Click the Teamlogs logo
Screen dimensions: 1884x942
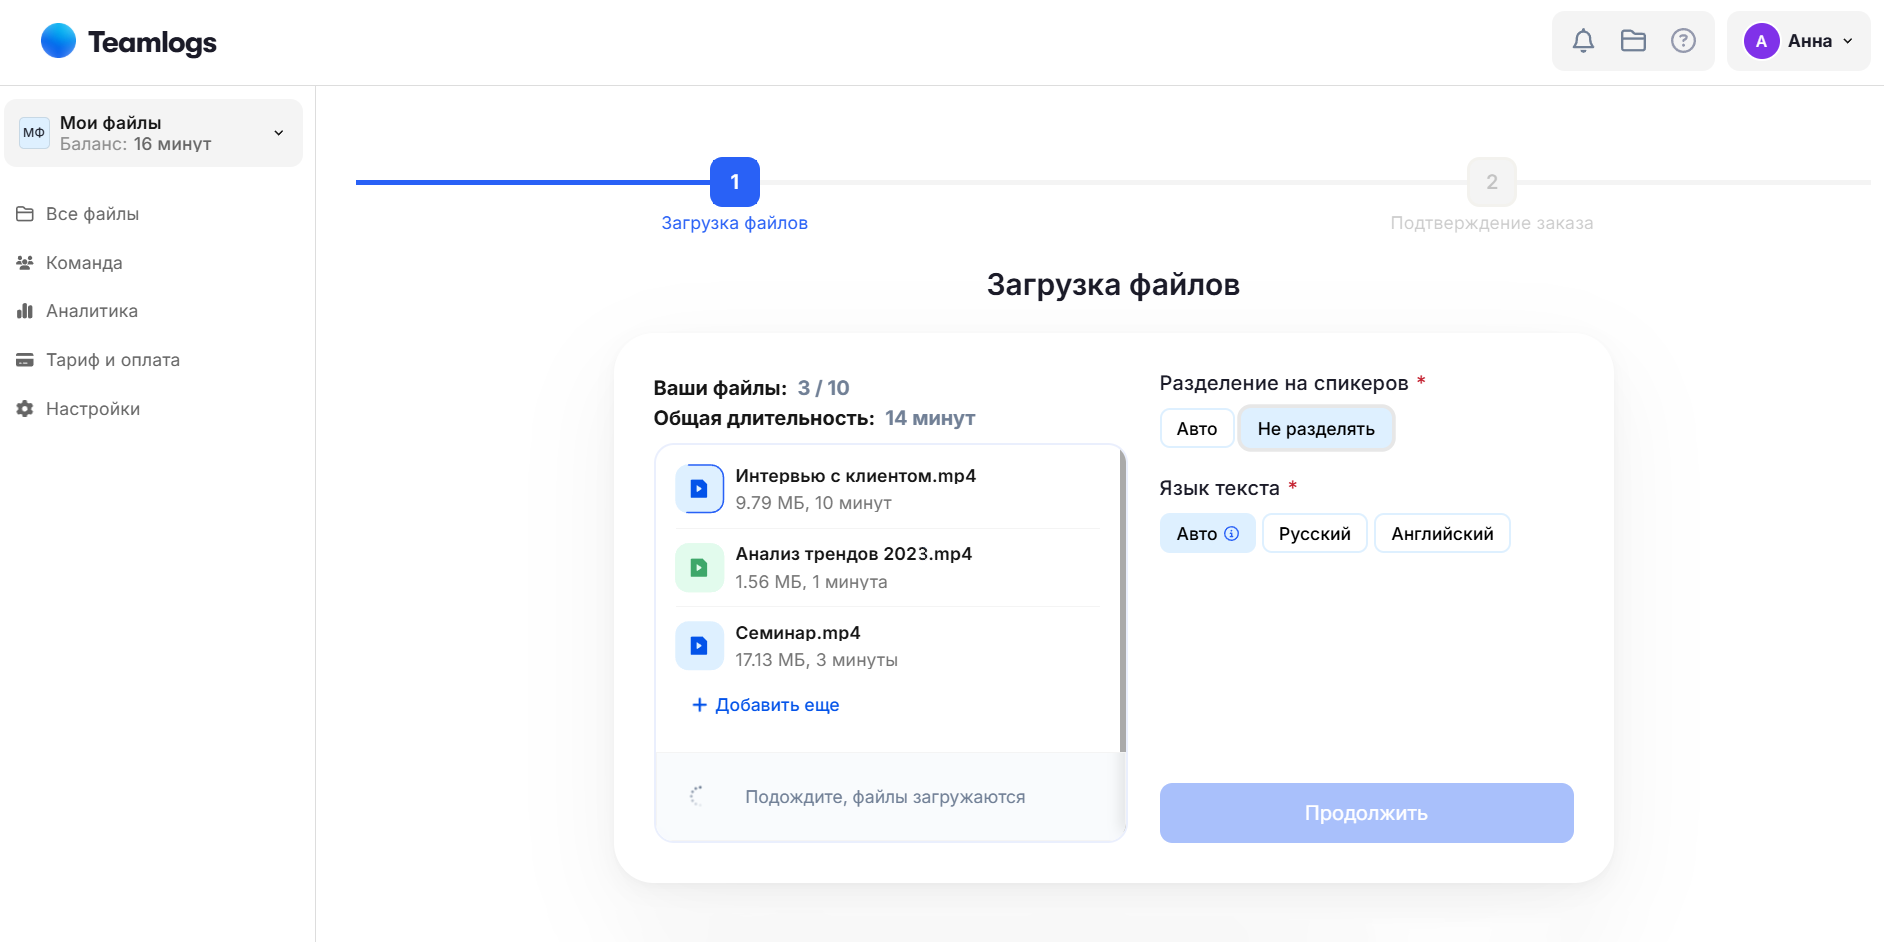coord(129,42)
